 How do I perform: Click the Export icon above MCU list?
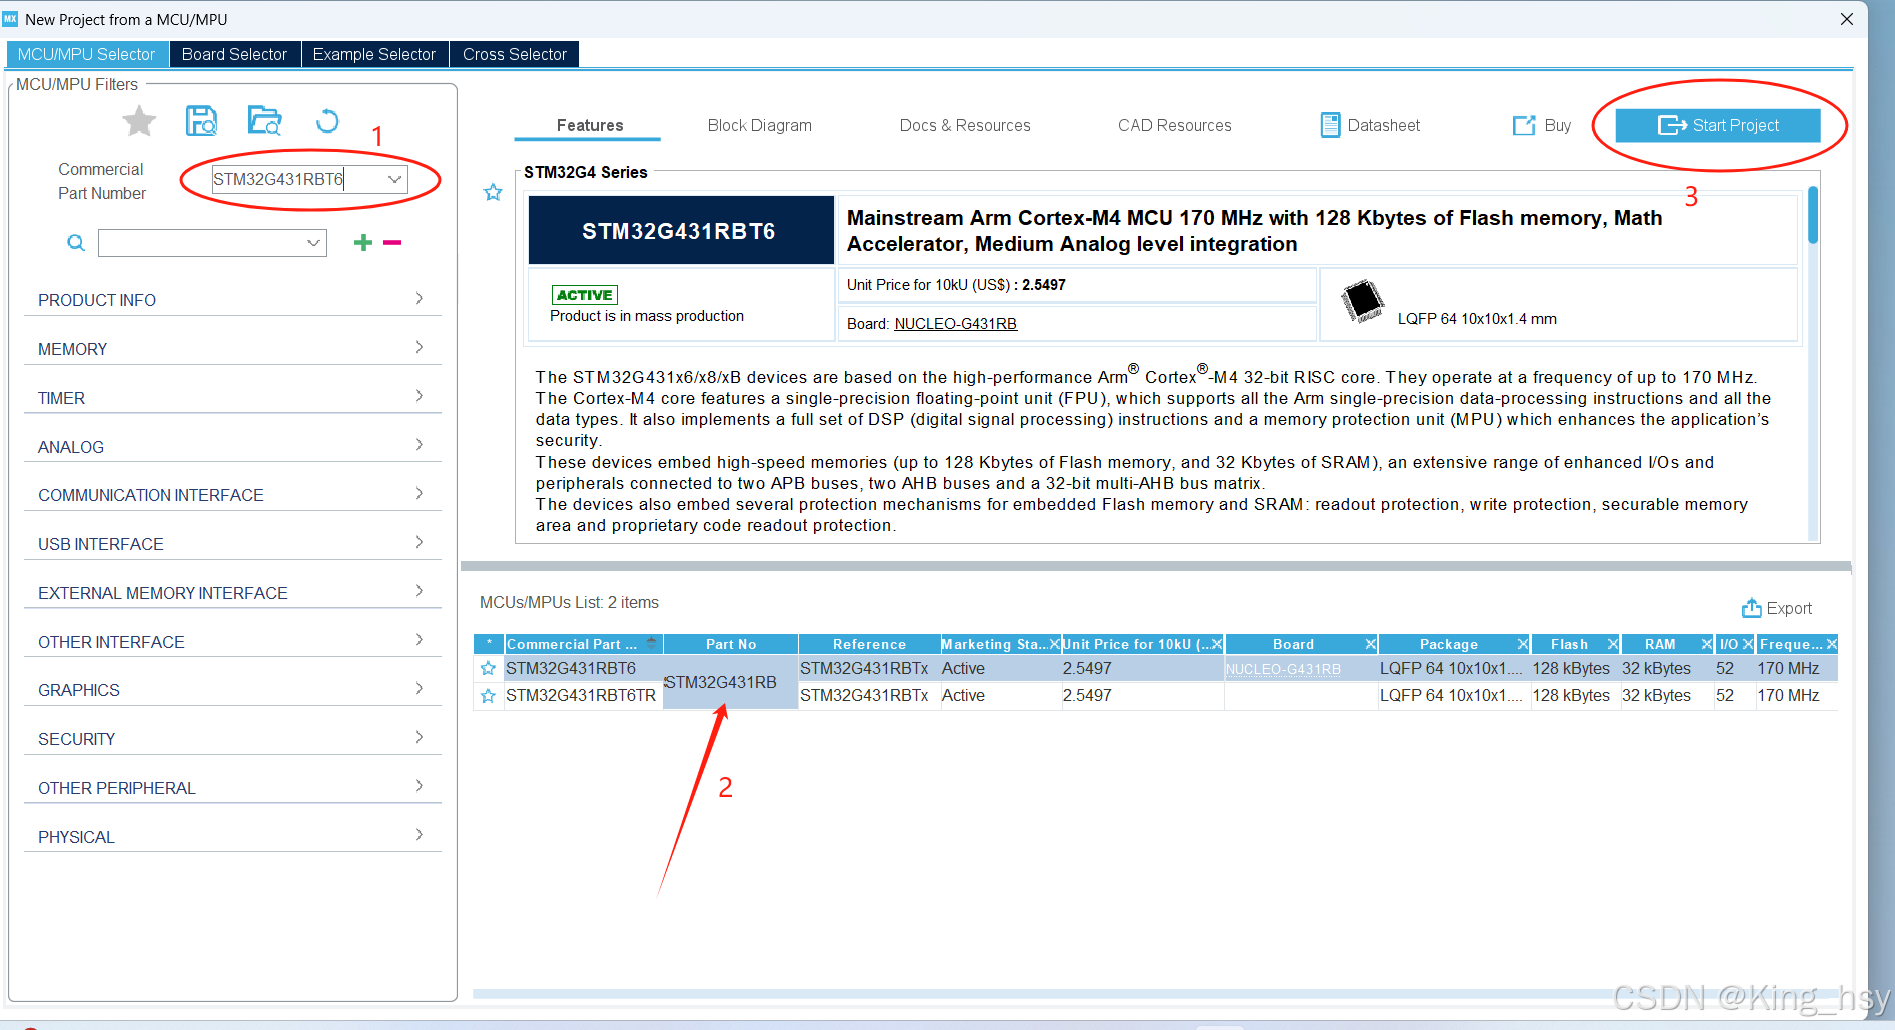(x=1752, y=608)
